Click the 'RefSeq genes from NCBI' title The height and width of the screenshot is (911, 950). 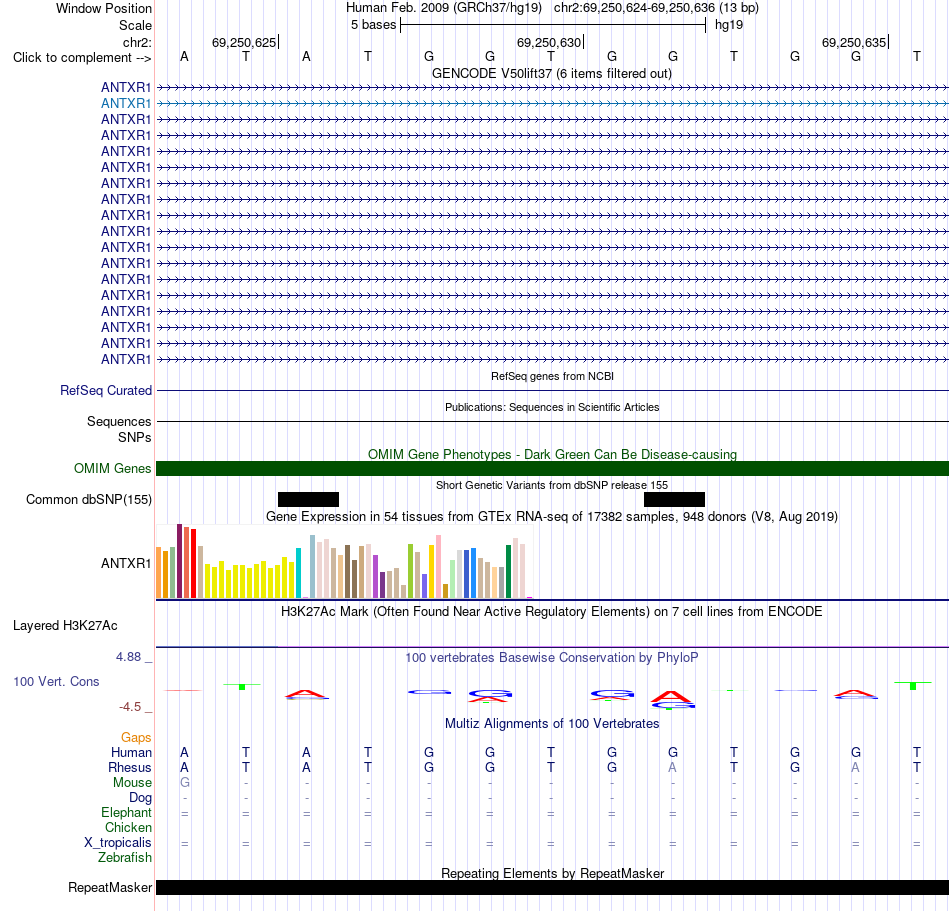point(552,376)
